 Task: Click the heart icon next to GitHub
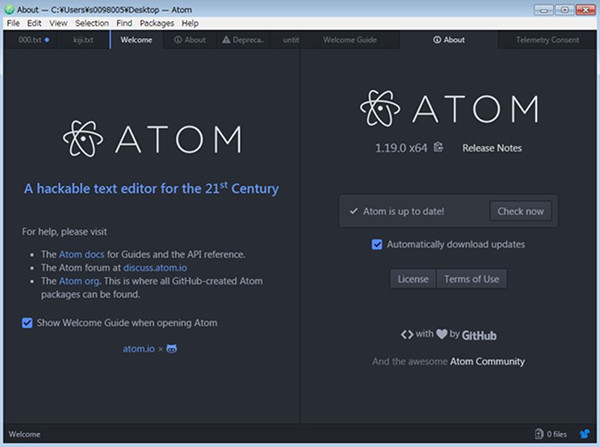coord(442,334)
